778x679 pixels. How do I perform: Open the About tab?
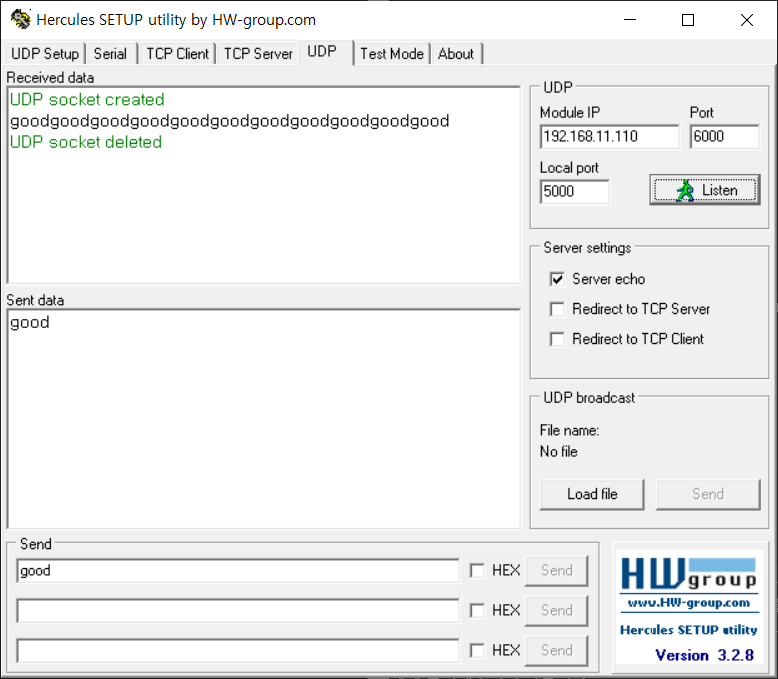tap(456, 54)
